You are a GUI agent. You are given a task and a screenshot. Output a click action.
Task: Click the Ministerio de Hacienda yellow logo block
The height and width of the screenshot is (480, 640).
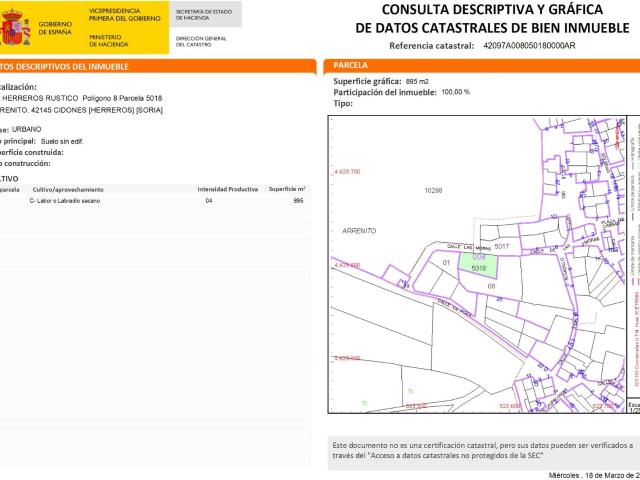[125, 28]
